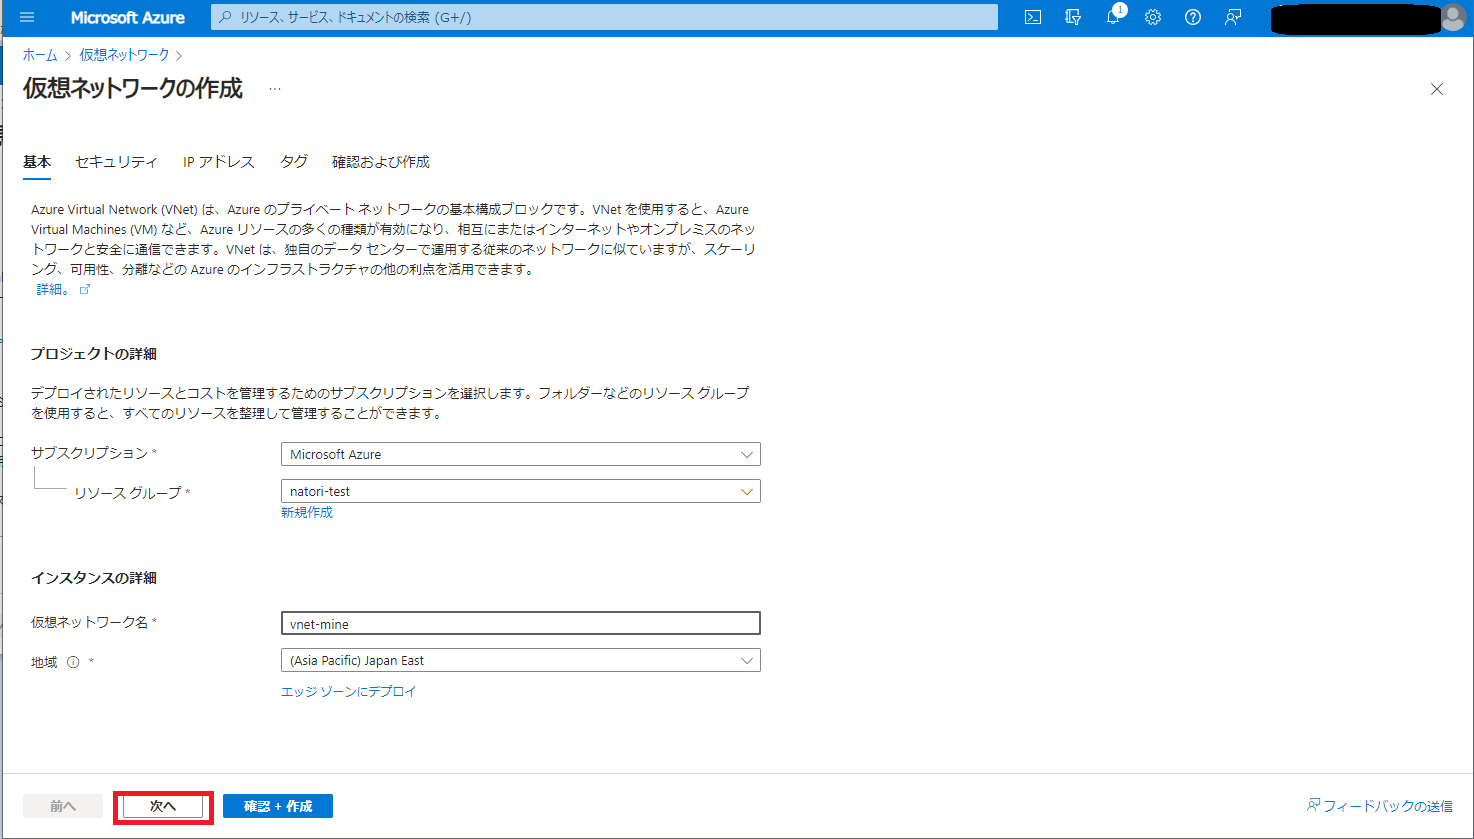Click the 仮想ネットワークの作成 page title
Screen dimensions: 1474x839
coord(133,88)
